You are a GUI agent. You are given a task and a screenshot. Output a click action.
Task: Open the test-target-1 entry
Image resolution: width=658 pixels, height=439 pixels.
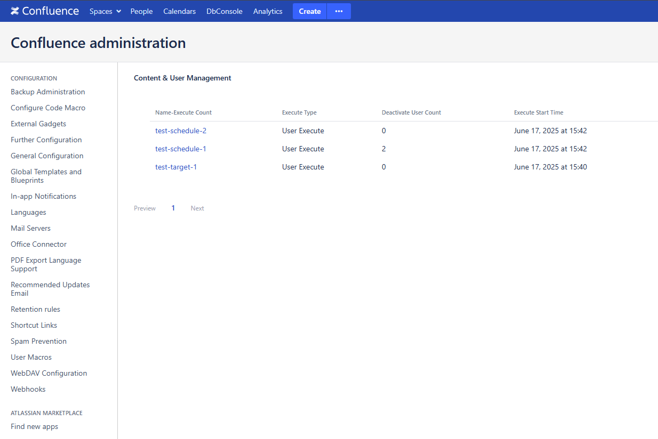click(176, 167)
